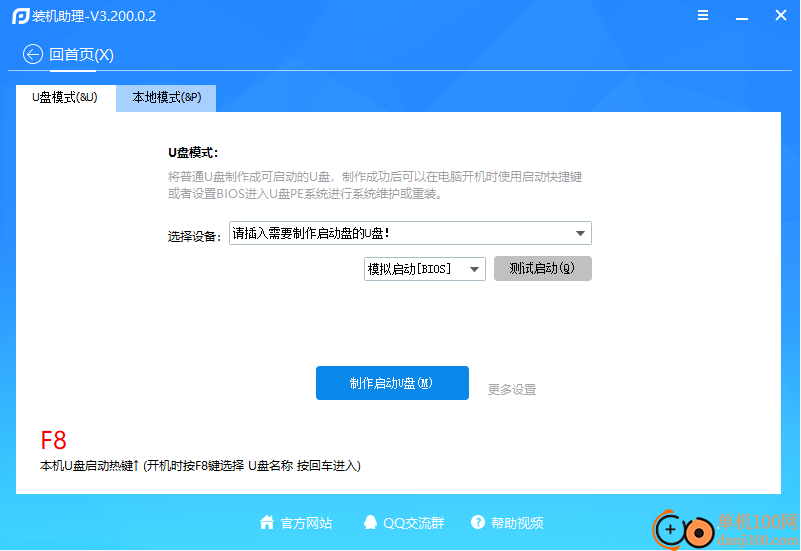801x551 pixels.
Task: Expand the 选择设备 dropdown arrow
Action: [580, 233]
